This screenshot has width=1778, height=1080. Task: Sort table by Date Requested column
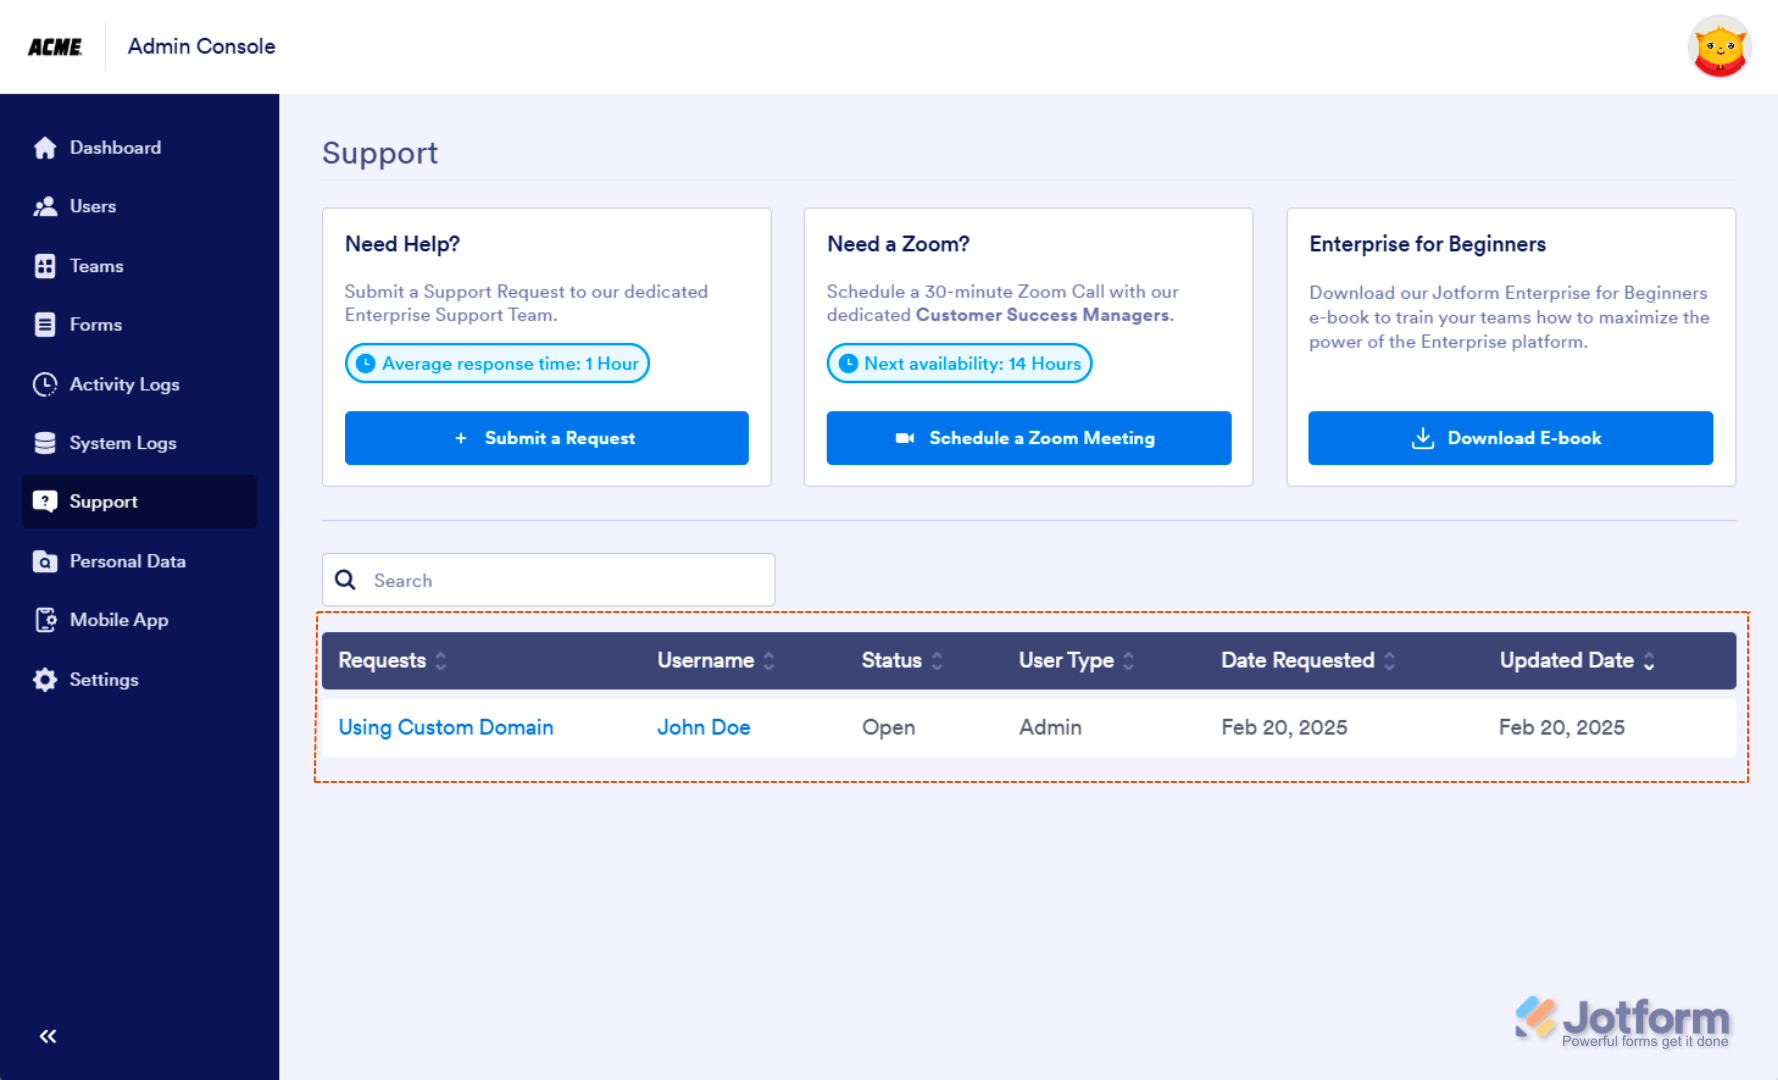[x=1389, y=661]
